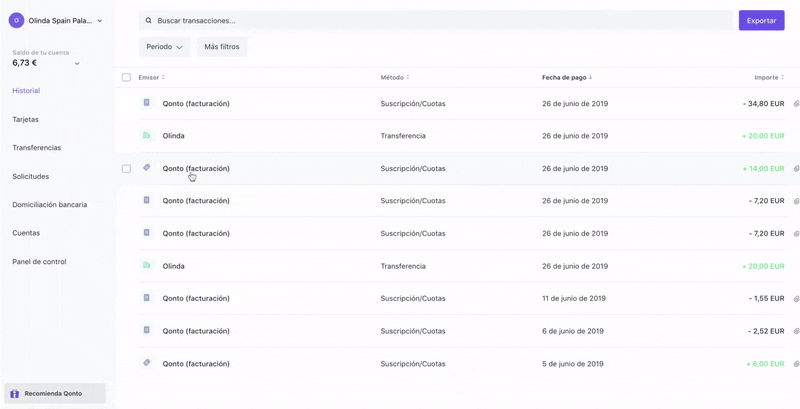Navigate to Solicitudes

pos(31,176)
